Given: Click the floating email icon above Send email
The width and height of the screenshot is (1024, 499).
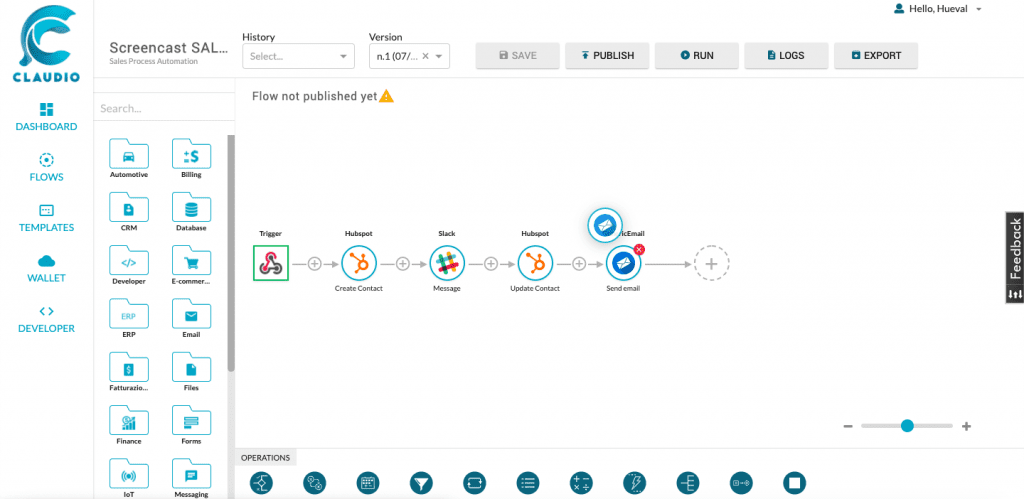Looking at the screenshot, I should click(605, 225).
